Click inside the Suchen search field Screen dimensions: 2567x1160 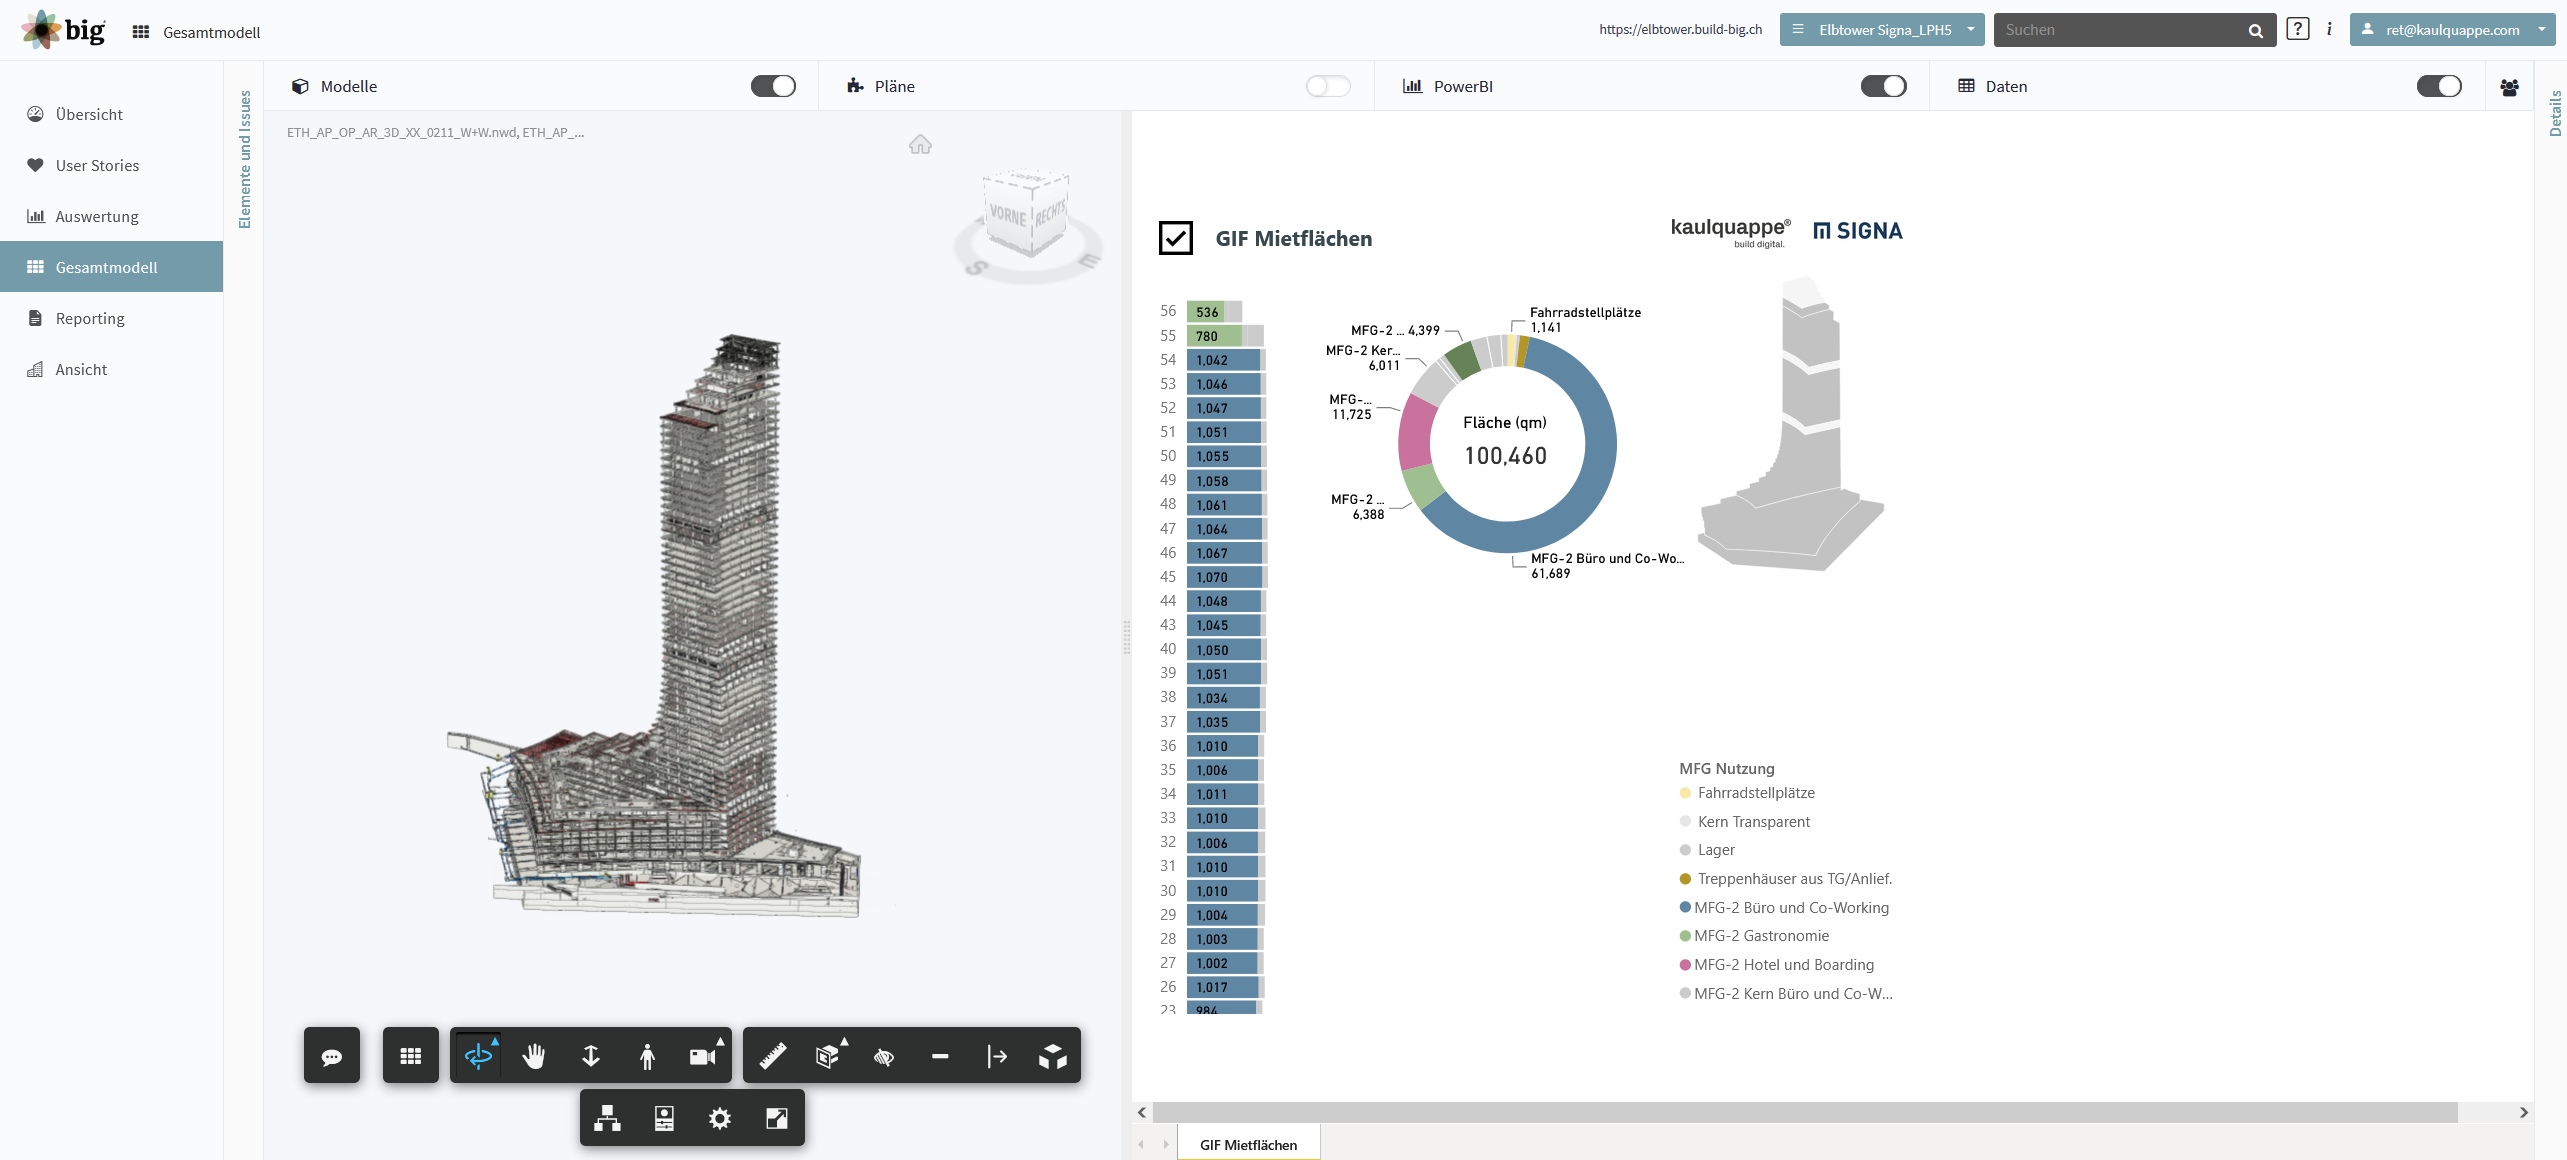(x=2120, y=30)
